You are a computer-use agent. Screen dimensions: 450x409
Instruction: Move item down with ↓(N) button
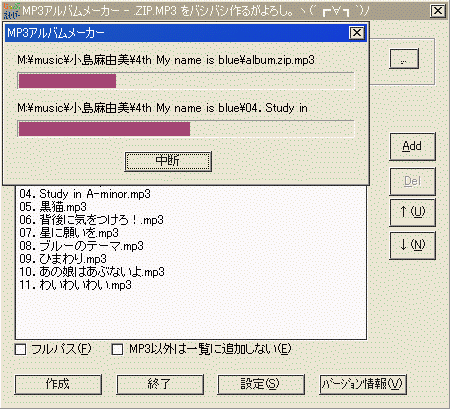click(x=412, y=245)
